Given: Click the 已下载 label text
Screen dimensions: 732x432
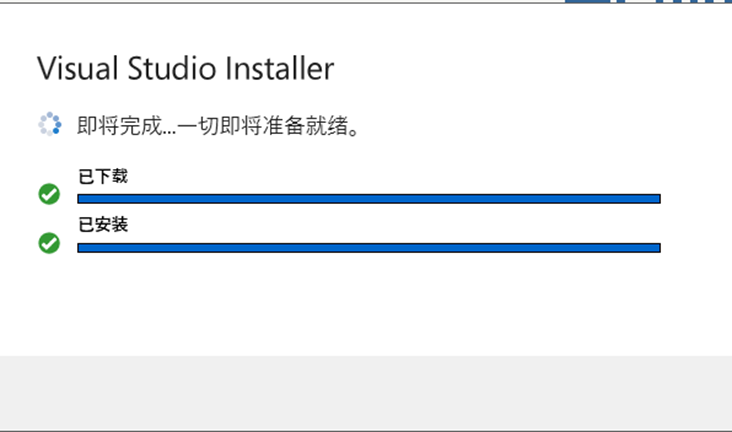Looking at the screenshot, I should pos(103,177).
